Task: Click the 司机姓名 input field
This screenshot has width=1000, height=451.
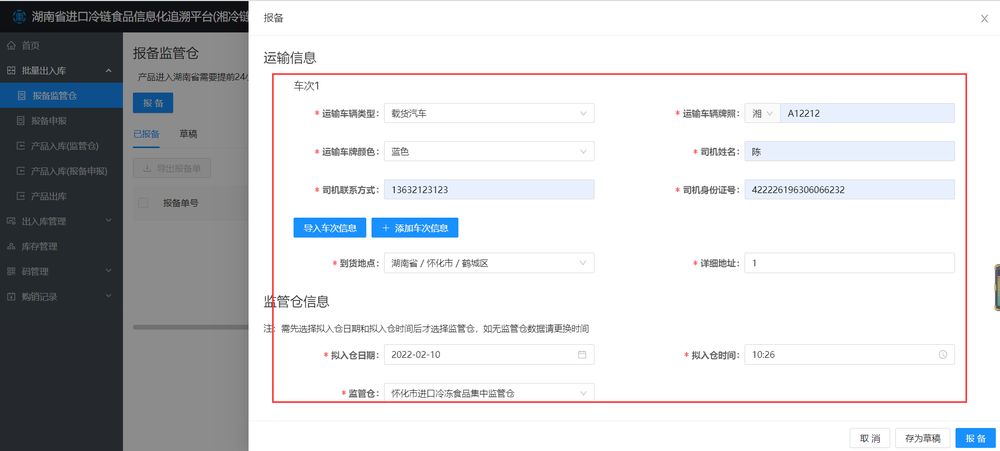Action: tap(849, 152)
